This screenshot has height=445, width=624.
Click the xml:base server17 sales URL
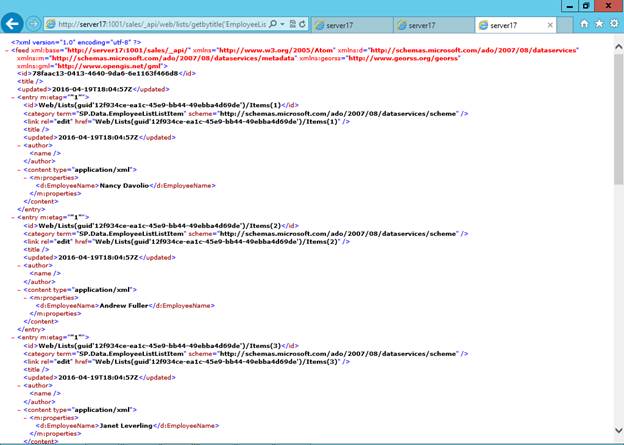pos(127,51)
